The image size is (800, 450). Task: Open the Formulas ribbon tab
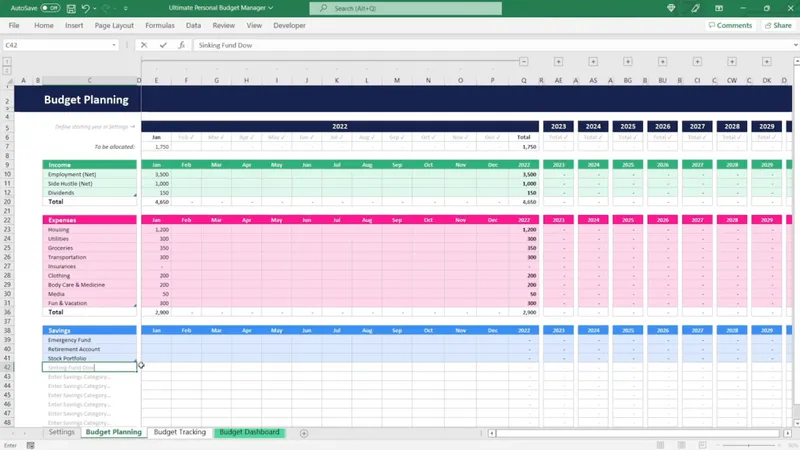pyautogui.click(x=160, y=26)
